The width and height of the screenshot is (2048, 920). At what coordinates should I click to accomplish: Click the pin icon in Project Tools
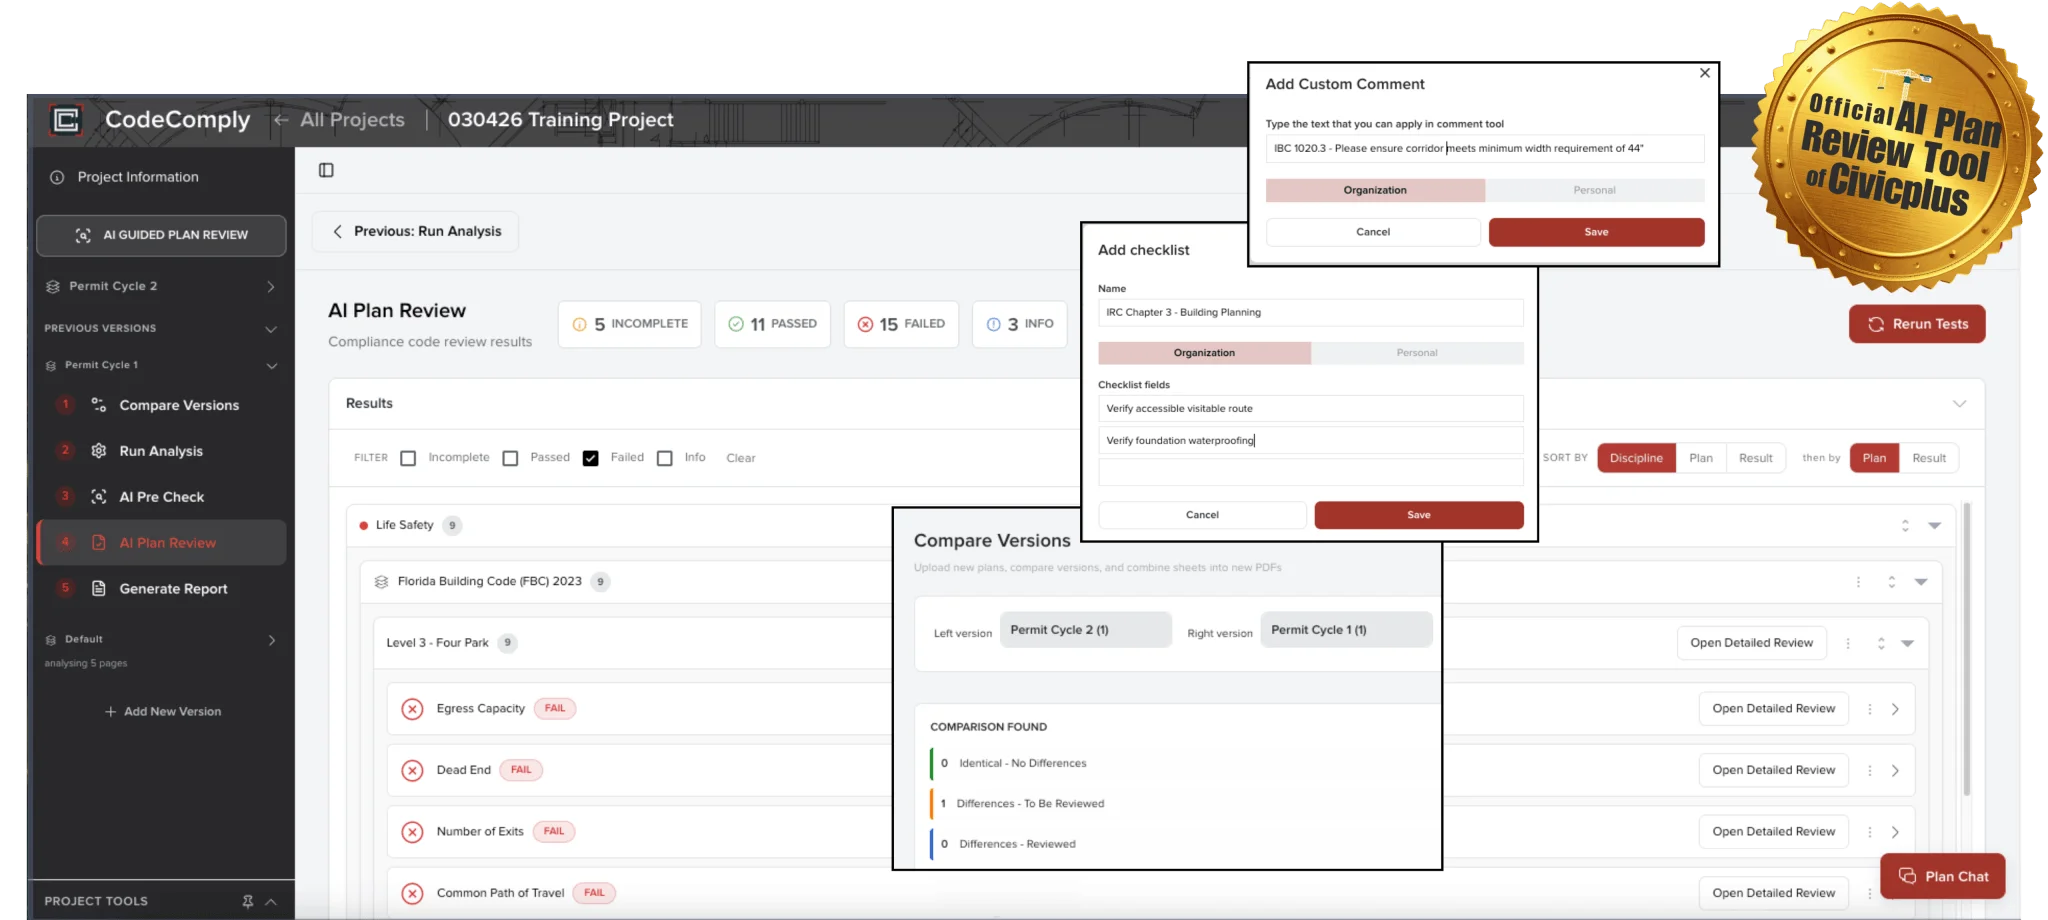[x=248, y=901]
